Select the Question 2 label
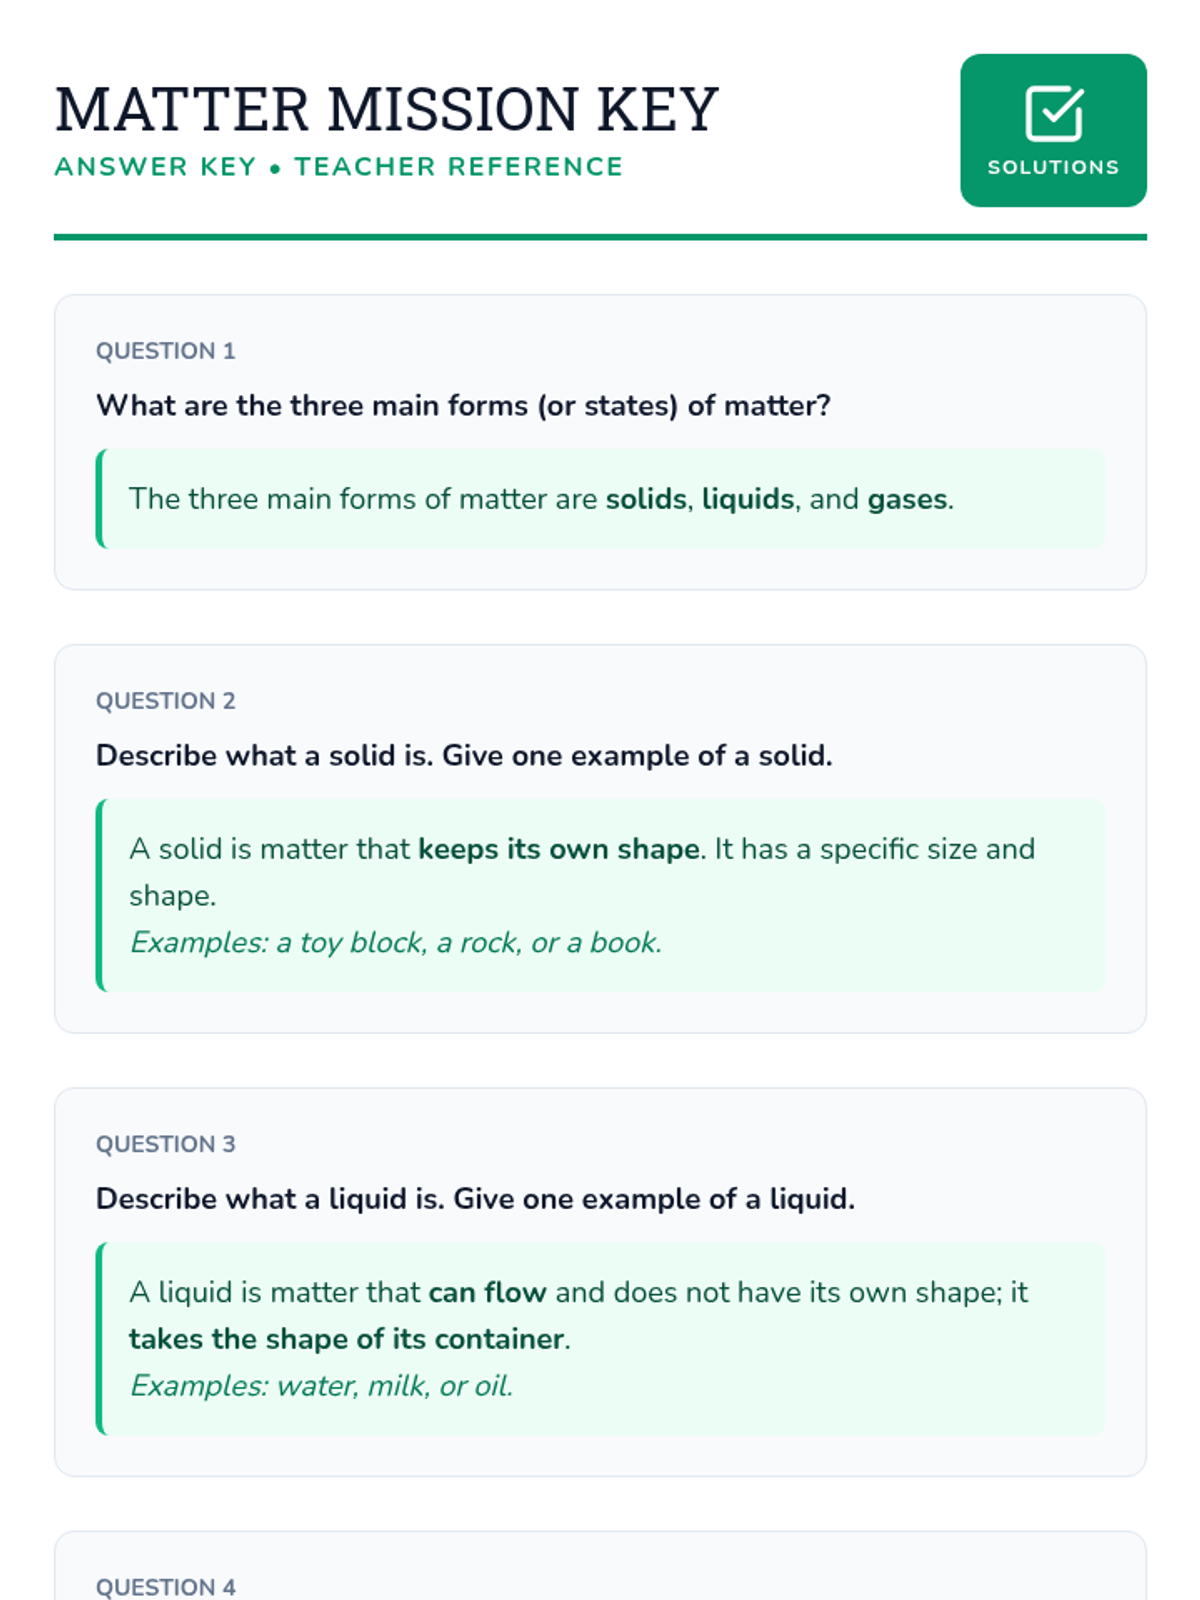The image size is (1200, 1600). pos(165,701)
